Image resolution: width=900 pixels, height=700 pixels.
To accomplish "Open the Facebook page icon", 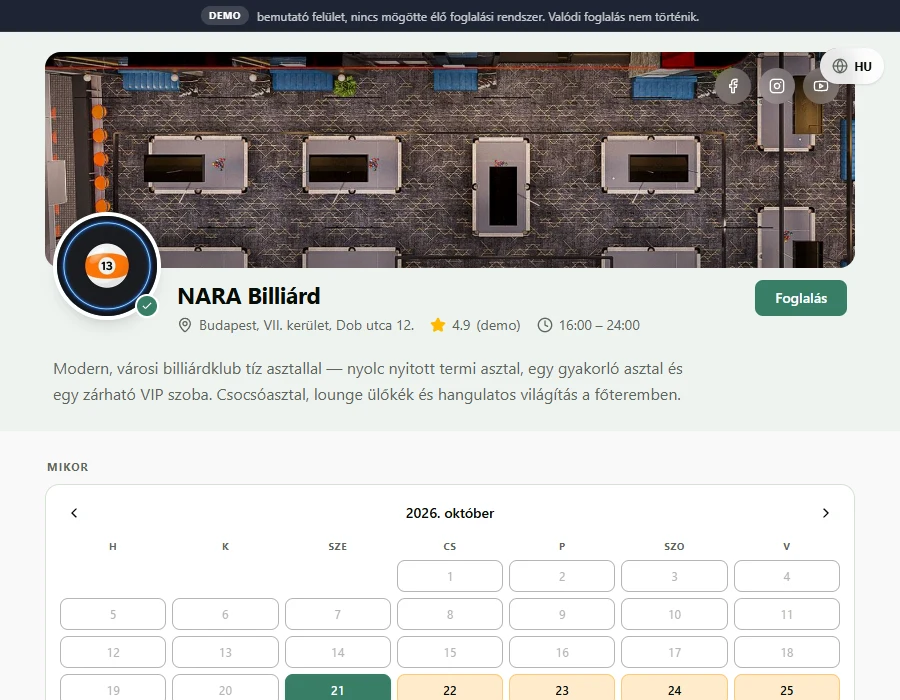I will (x=733, y=86).
